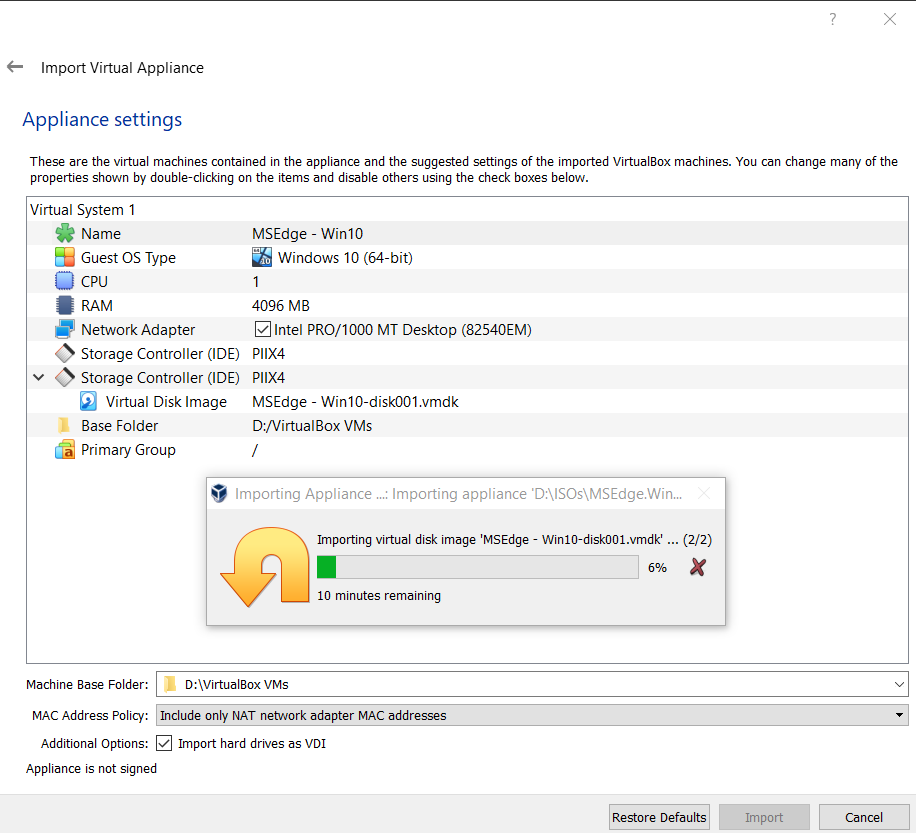
Task: Click the CPU chip icon
Action: tap(65, 282)
